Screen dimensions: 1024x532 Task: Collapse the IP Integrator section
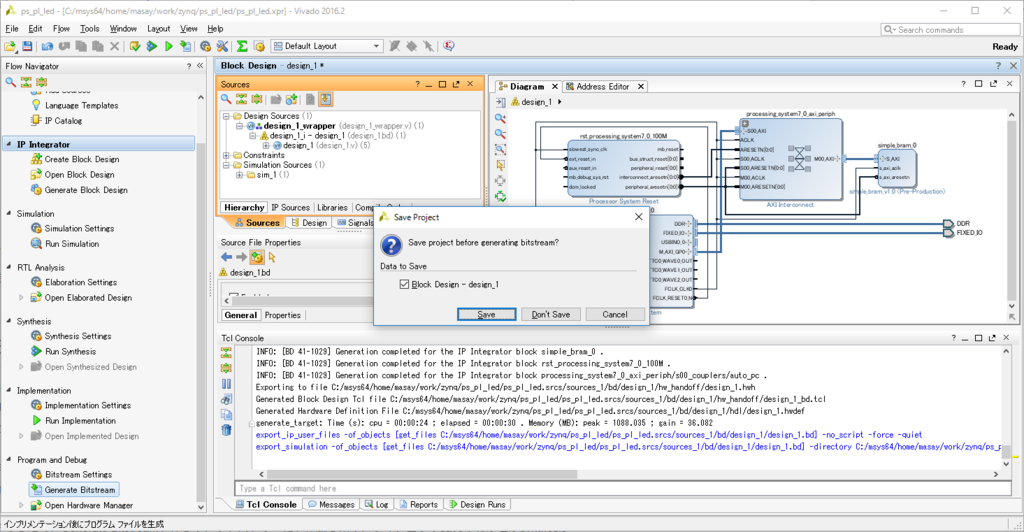tap(8, 144)
